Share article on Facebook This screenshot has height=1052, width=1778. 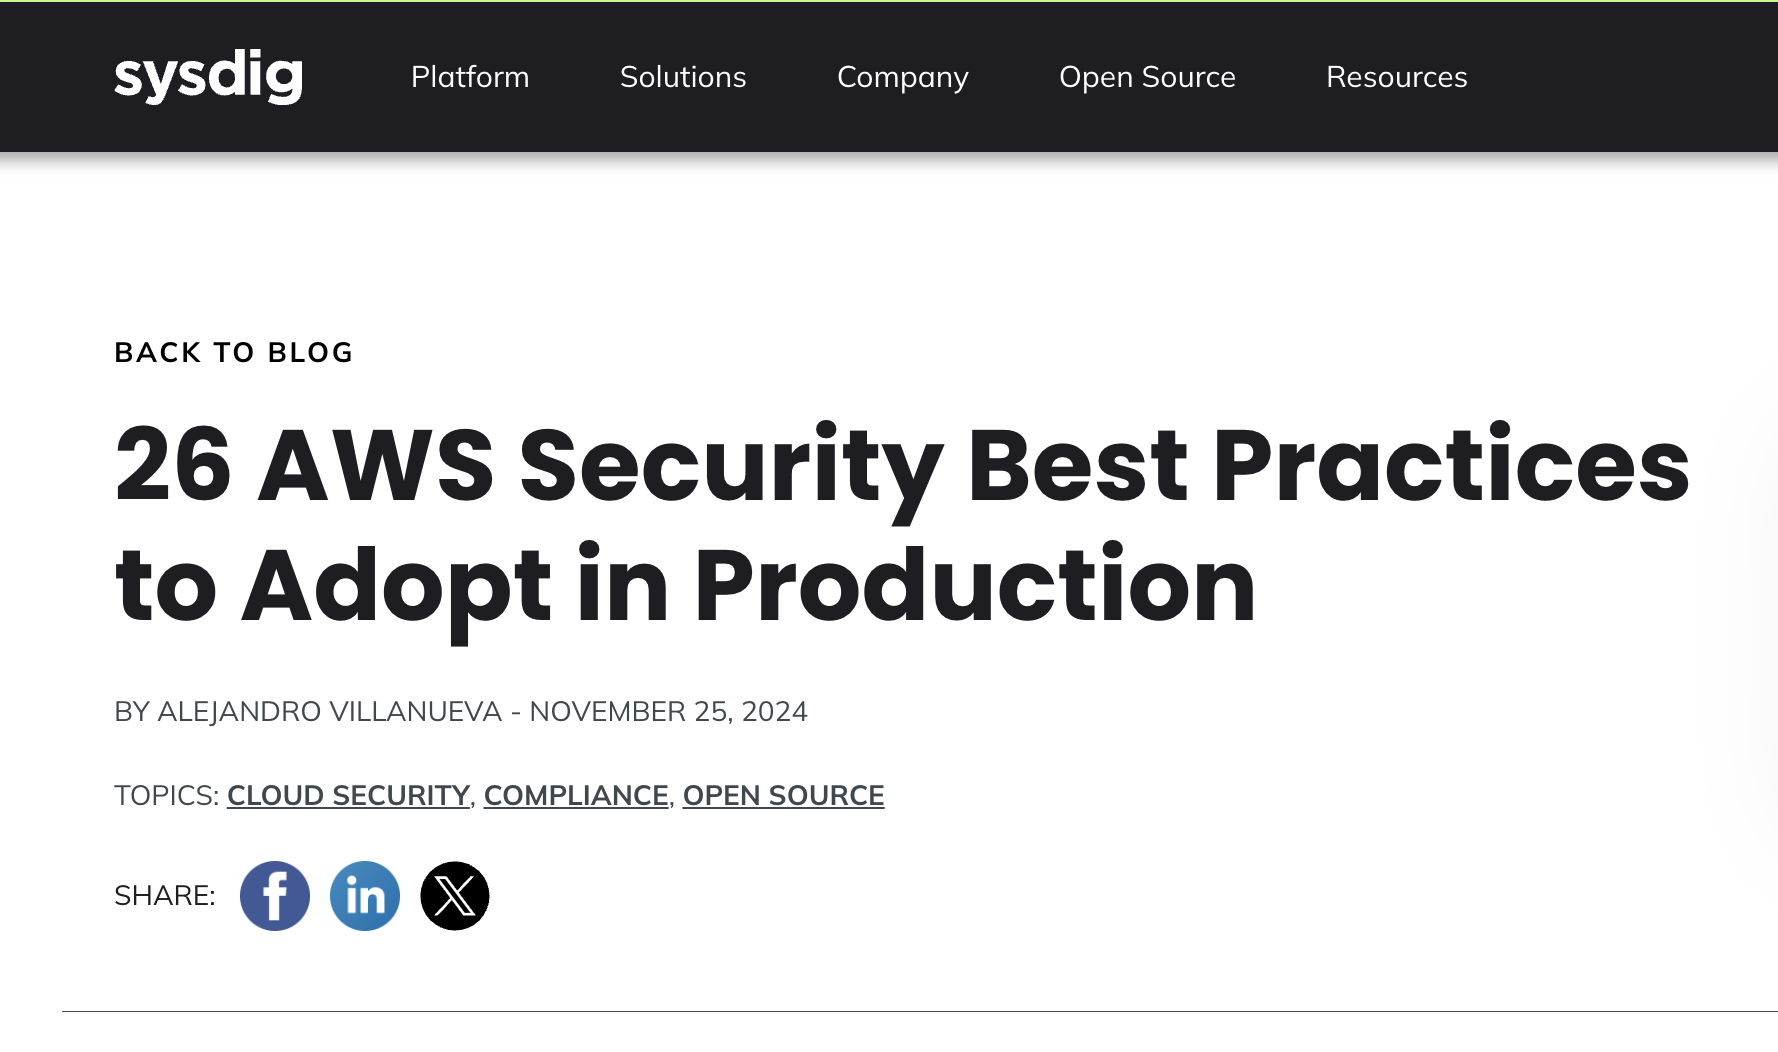[x=275, y=896]
